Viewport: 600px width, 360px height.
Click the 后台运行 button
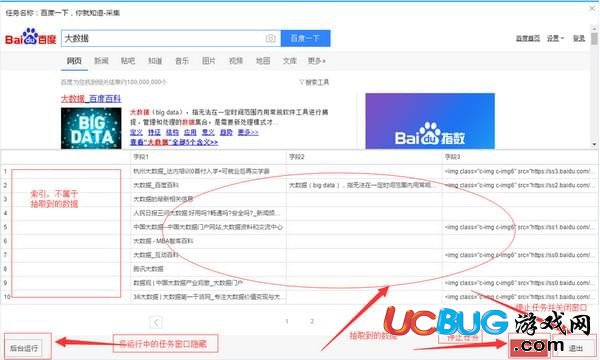point(24,348)
